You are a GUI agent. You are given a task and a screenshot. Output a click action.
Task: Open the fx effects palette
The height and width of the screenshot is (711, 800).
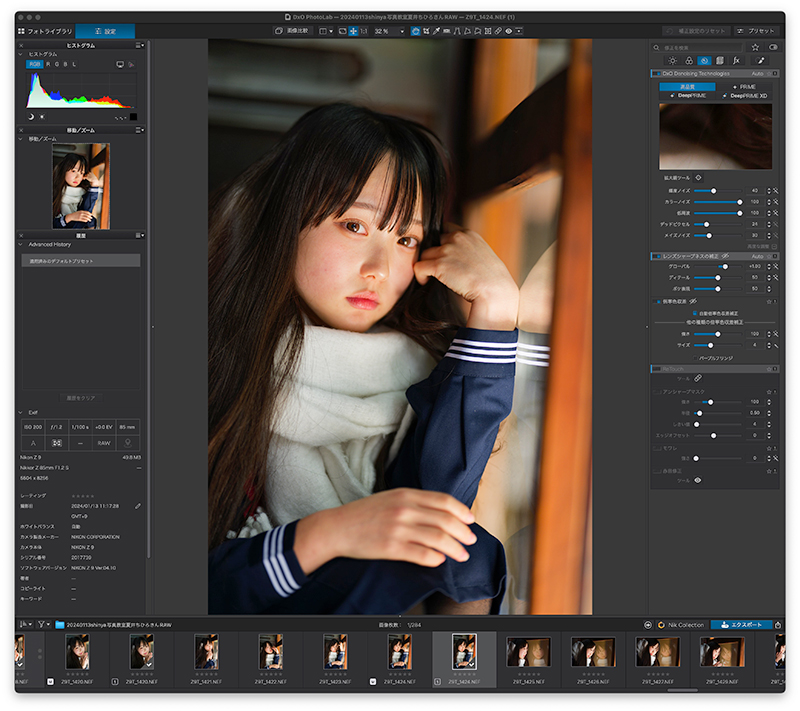point(736,61)
